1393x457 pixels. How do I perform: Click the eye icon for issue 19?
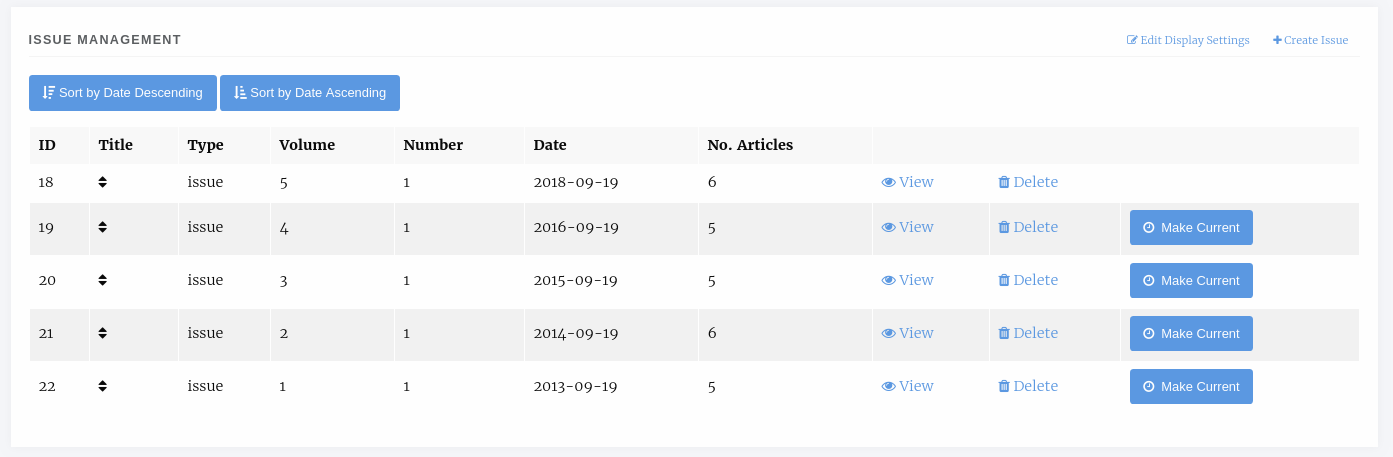click(888, 227)
